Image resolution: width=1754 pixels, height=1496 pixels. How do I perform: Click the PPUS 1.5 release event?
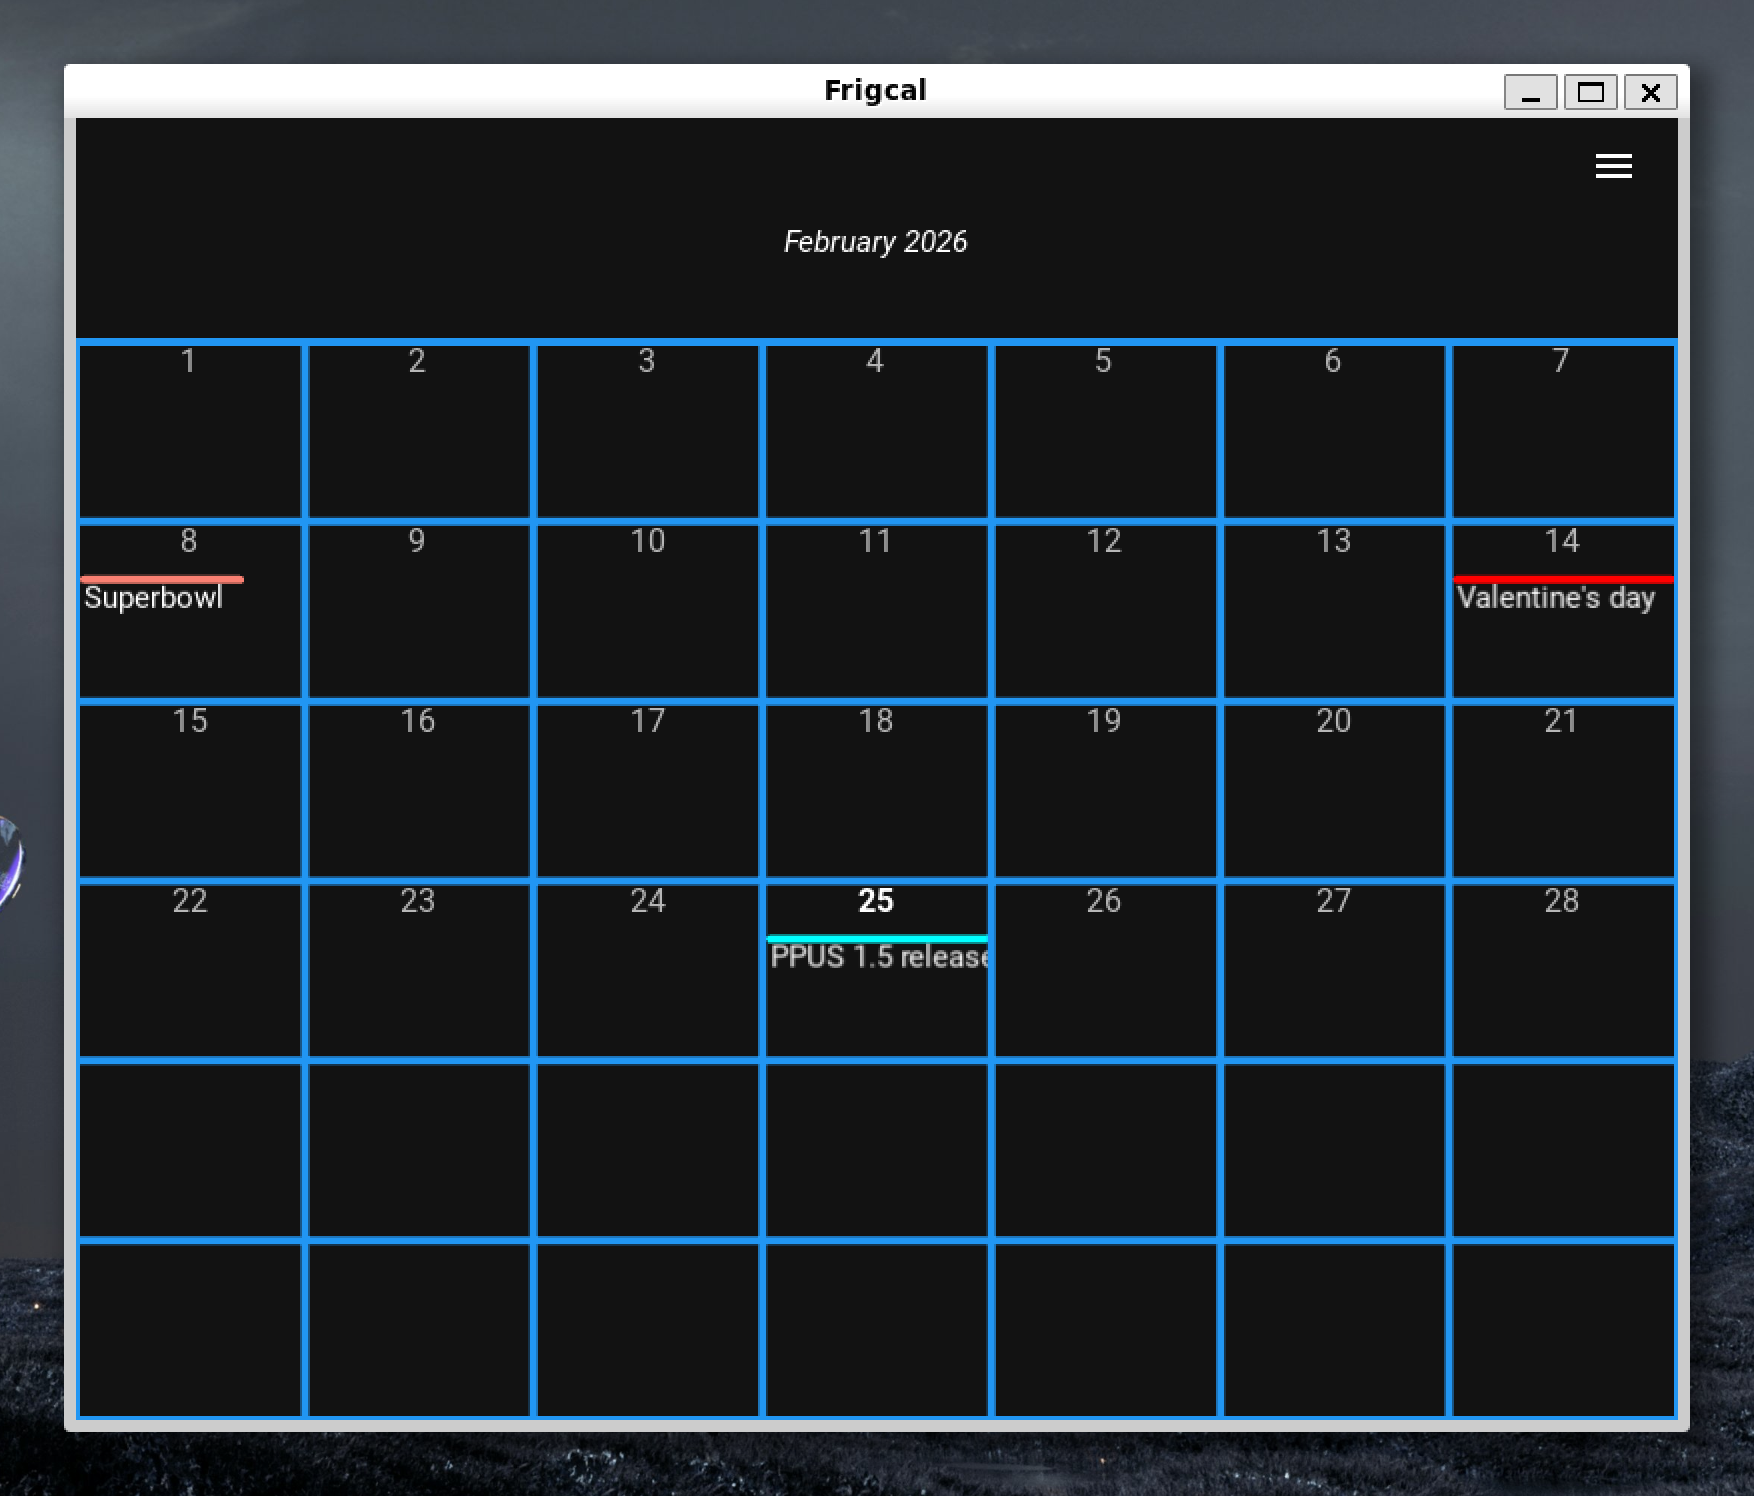click(x=878, y=957)
